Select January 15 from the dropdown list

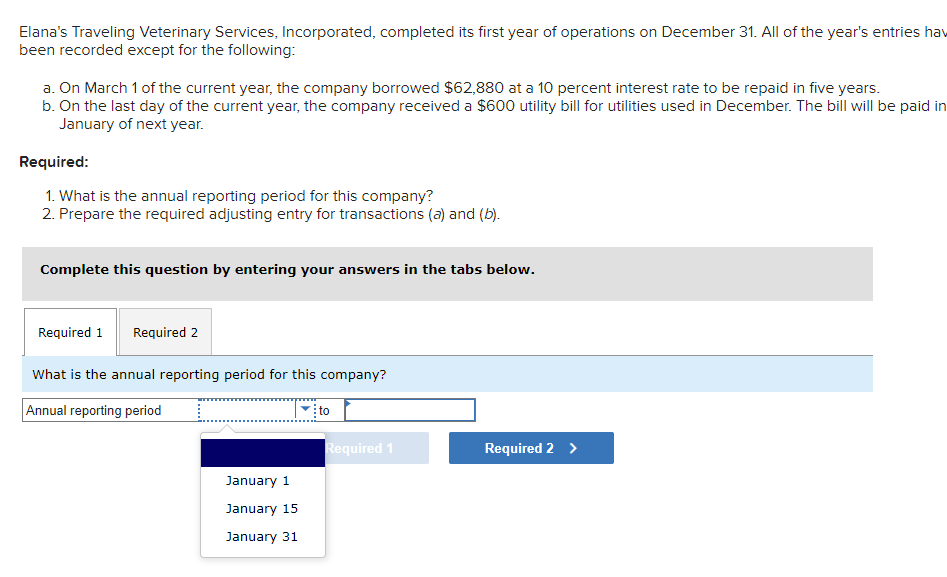click(262, 508)
